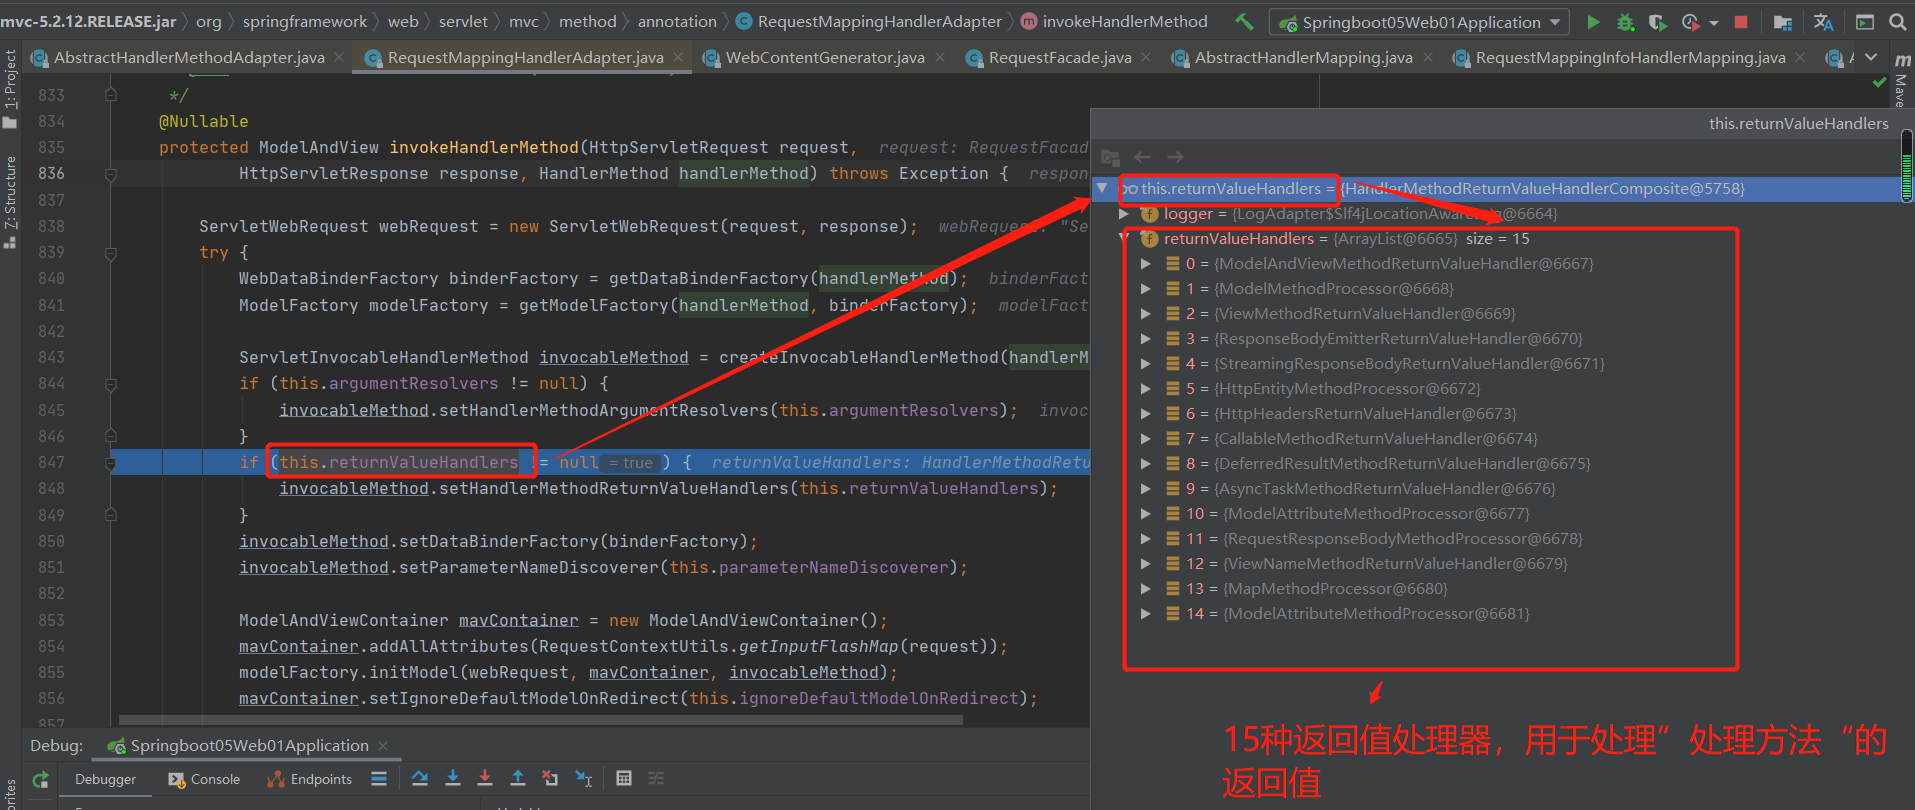Image resolution: width=1915 pixels, height=810 pixels.
Task: Run Springboot05Web01Application with the green play icon
Action: [x=1593, y=21]
